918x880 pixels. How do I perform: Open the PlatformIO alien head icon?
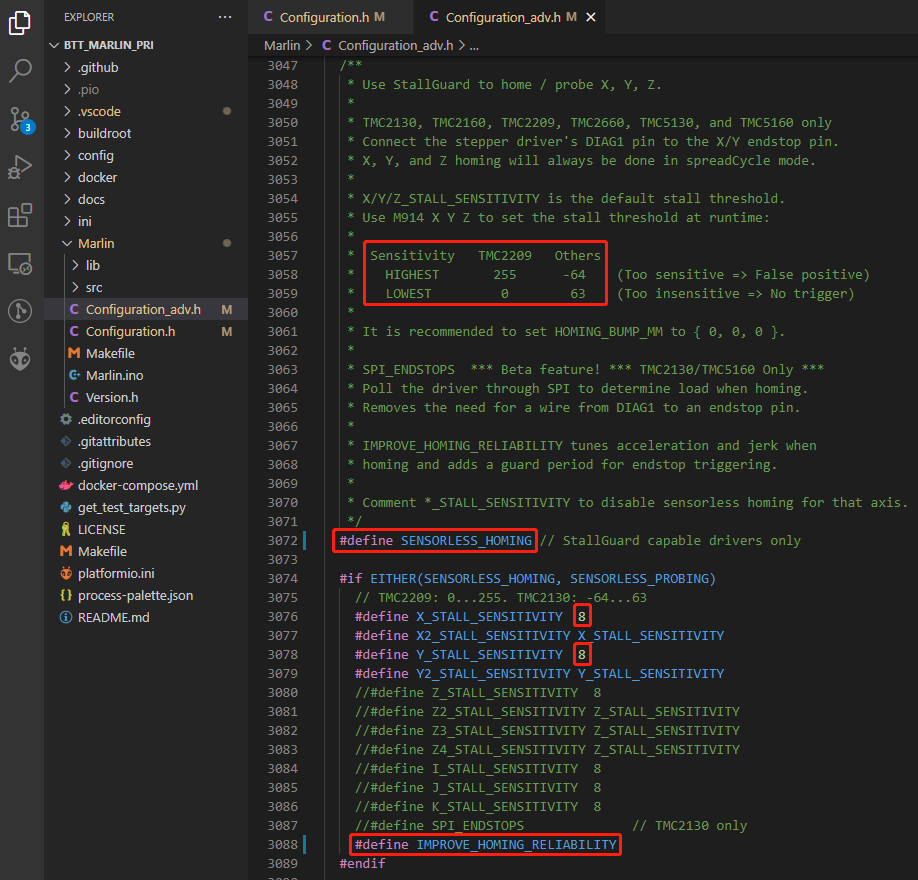pos(21,359)
